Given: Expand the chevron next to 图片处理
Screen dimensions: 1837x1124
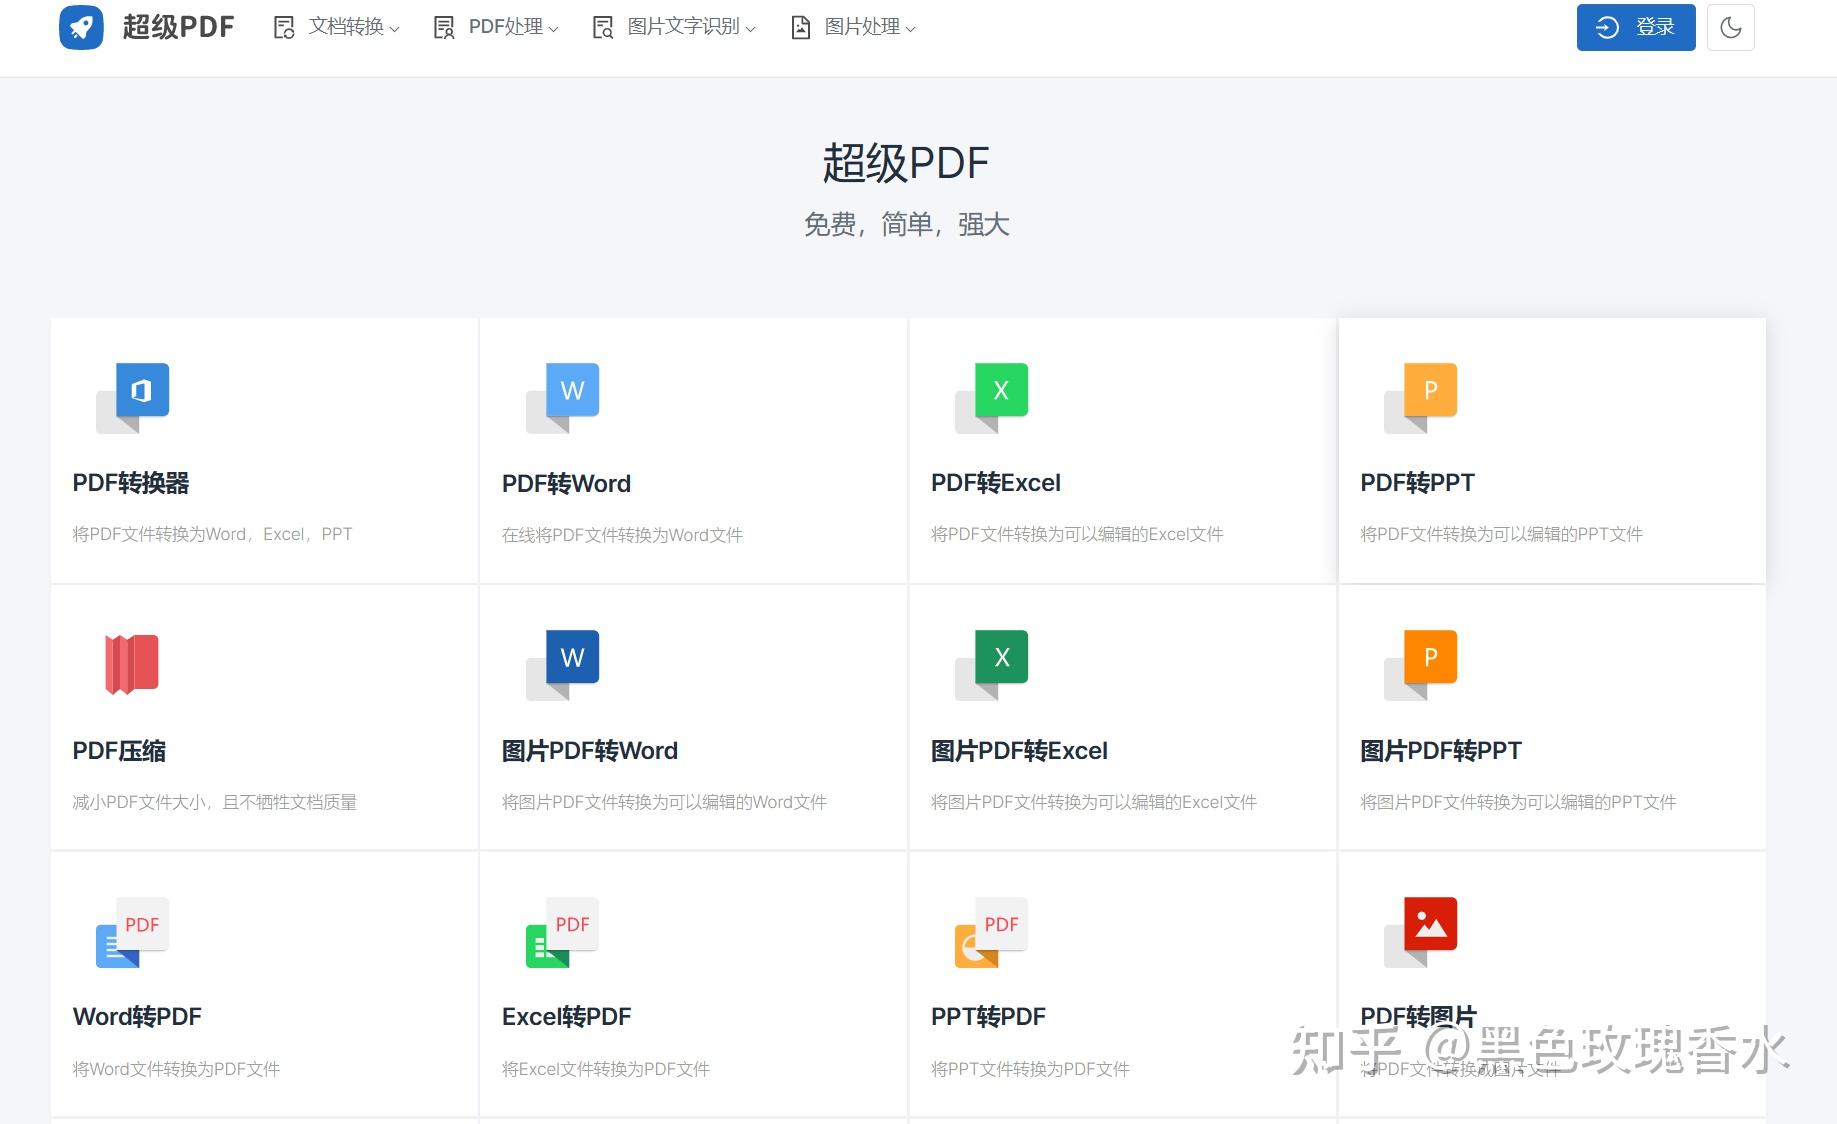Looking at the screenshot, I should 910,29.
